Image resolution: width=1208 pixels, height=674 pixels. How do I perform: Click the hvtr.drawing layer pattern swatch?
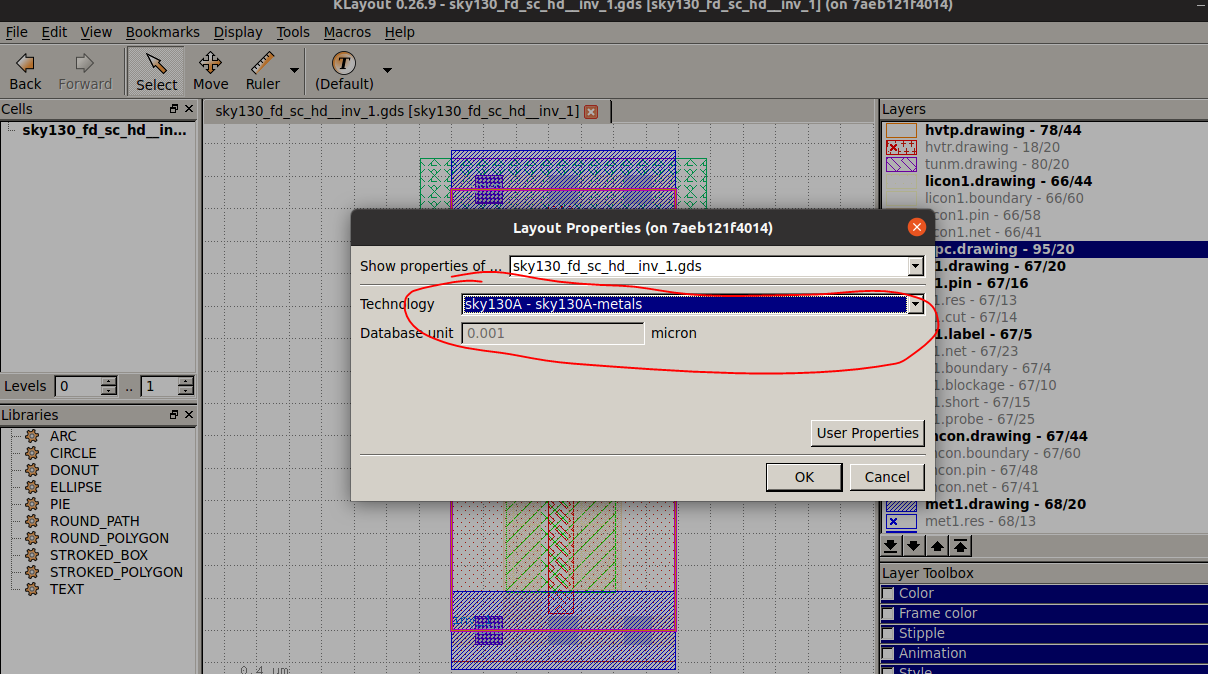[901, 147]
